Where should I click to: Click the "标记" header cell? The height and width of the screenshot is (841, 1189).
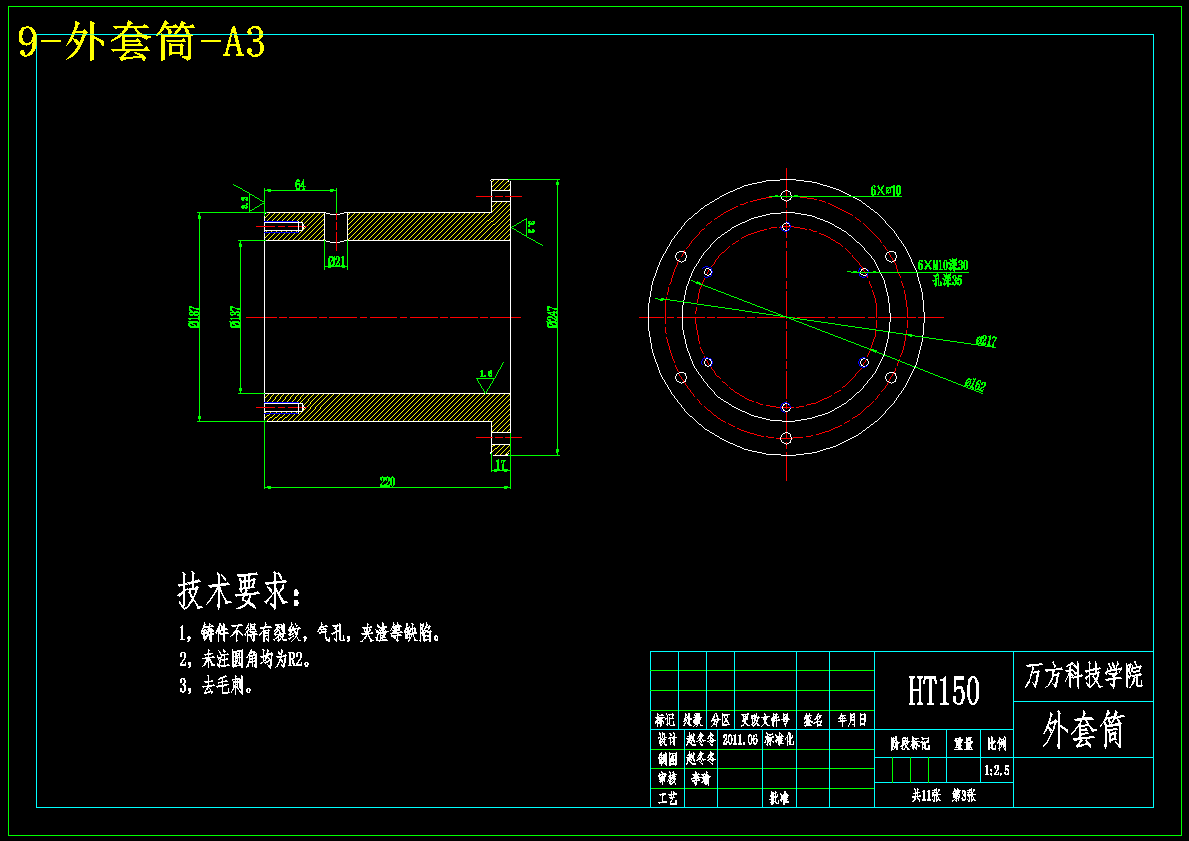click(x=665, y=720)
